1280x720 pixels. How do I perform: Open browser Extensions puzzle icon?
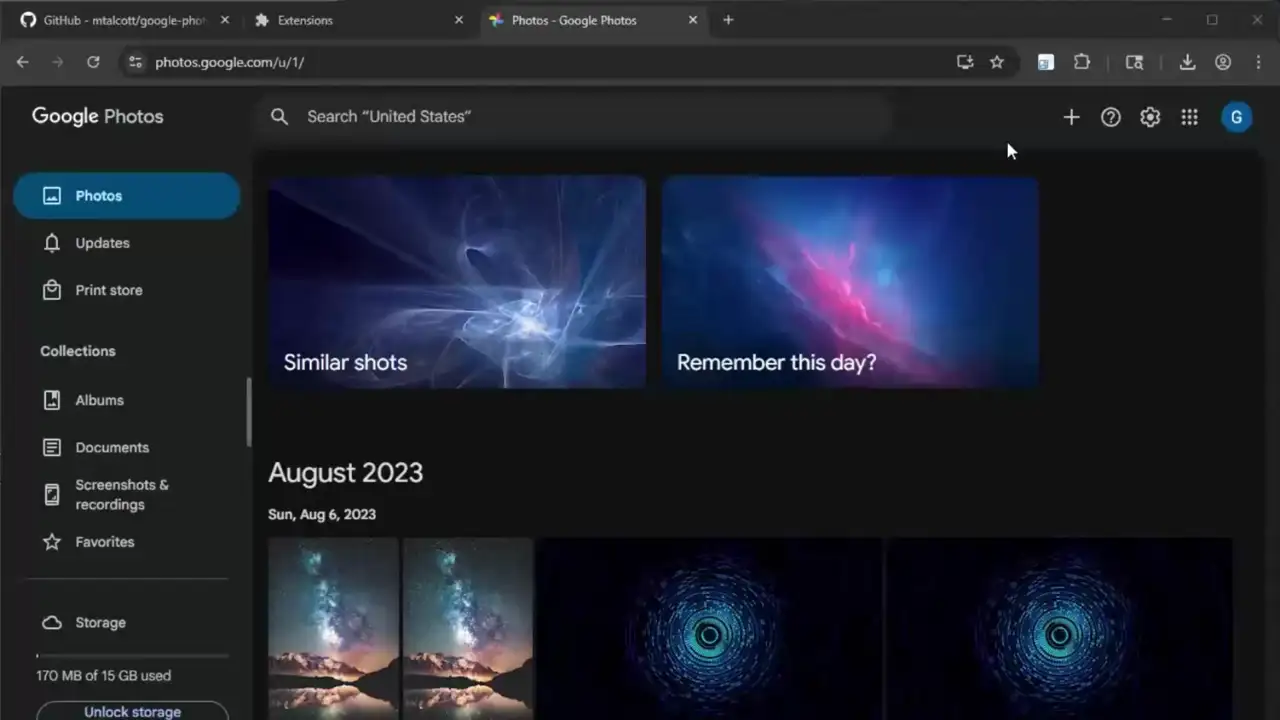click(1081, 62)
